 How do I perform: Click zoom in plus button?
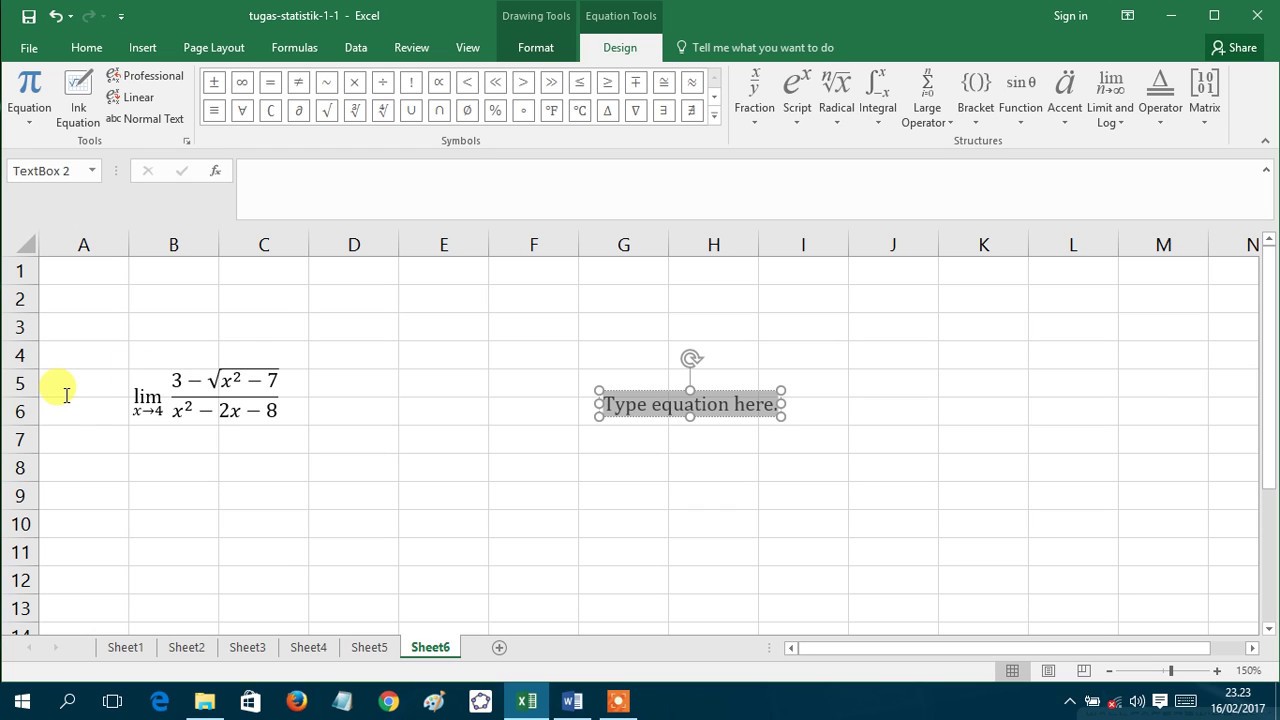pos(1216,671)
